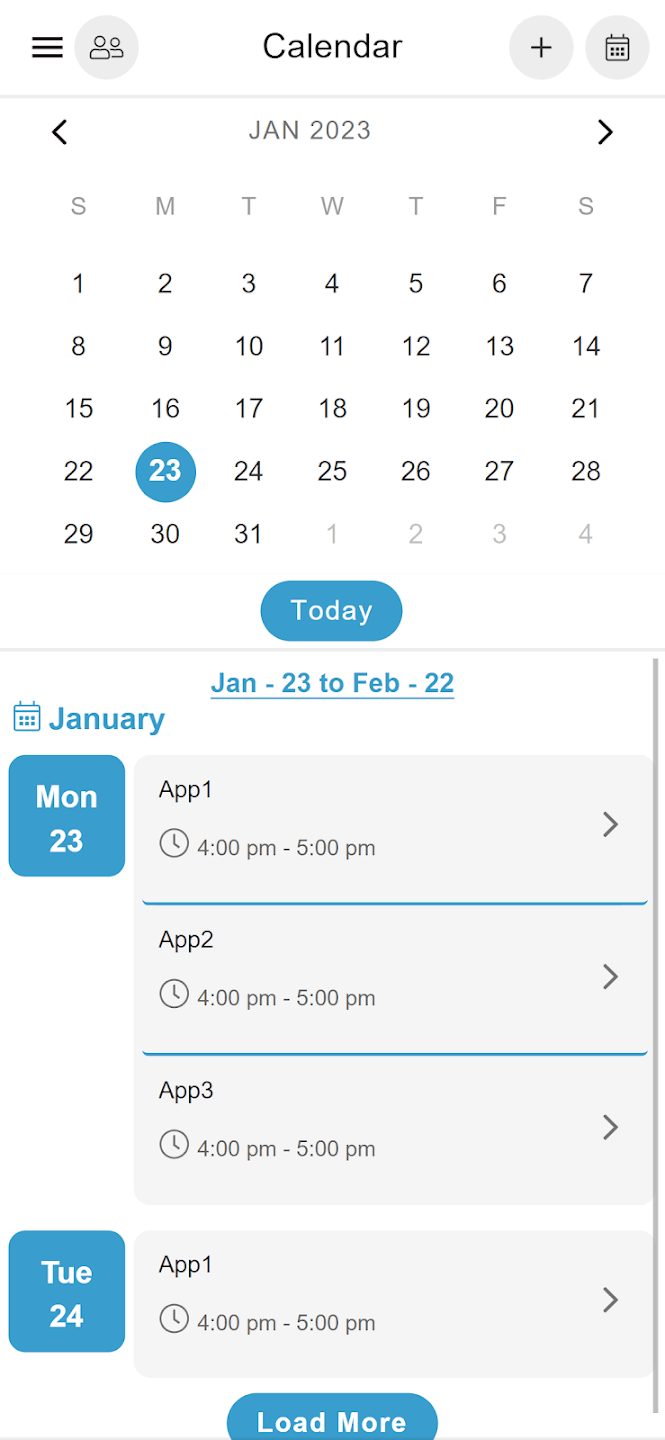Open the people/contacts icon button
Image resolution: width=665 pixels, height=1440 pixels.
[x=106, y=47]
